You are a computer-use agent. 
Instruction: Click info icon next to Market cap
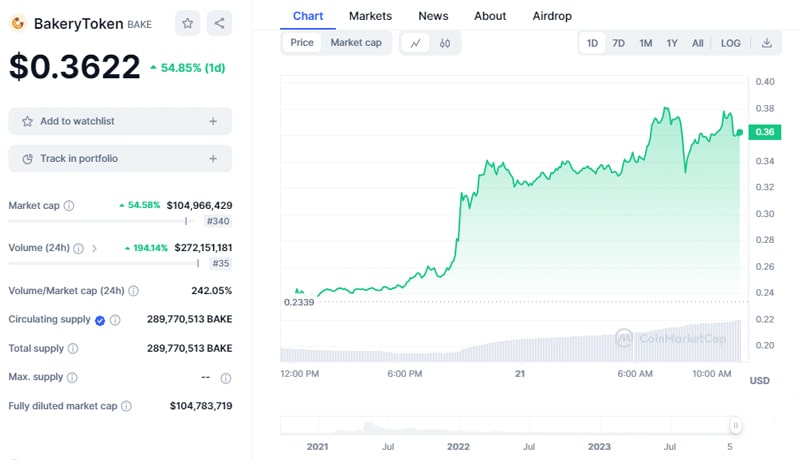[x=69, y=205]
